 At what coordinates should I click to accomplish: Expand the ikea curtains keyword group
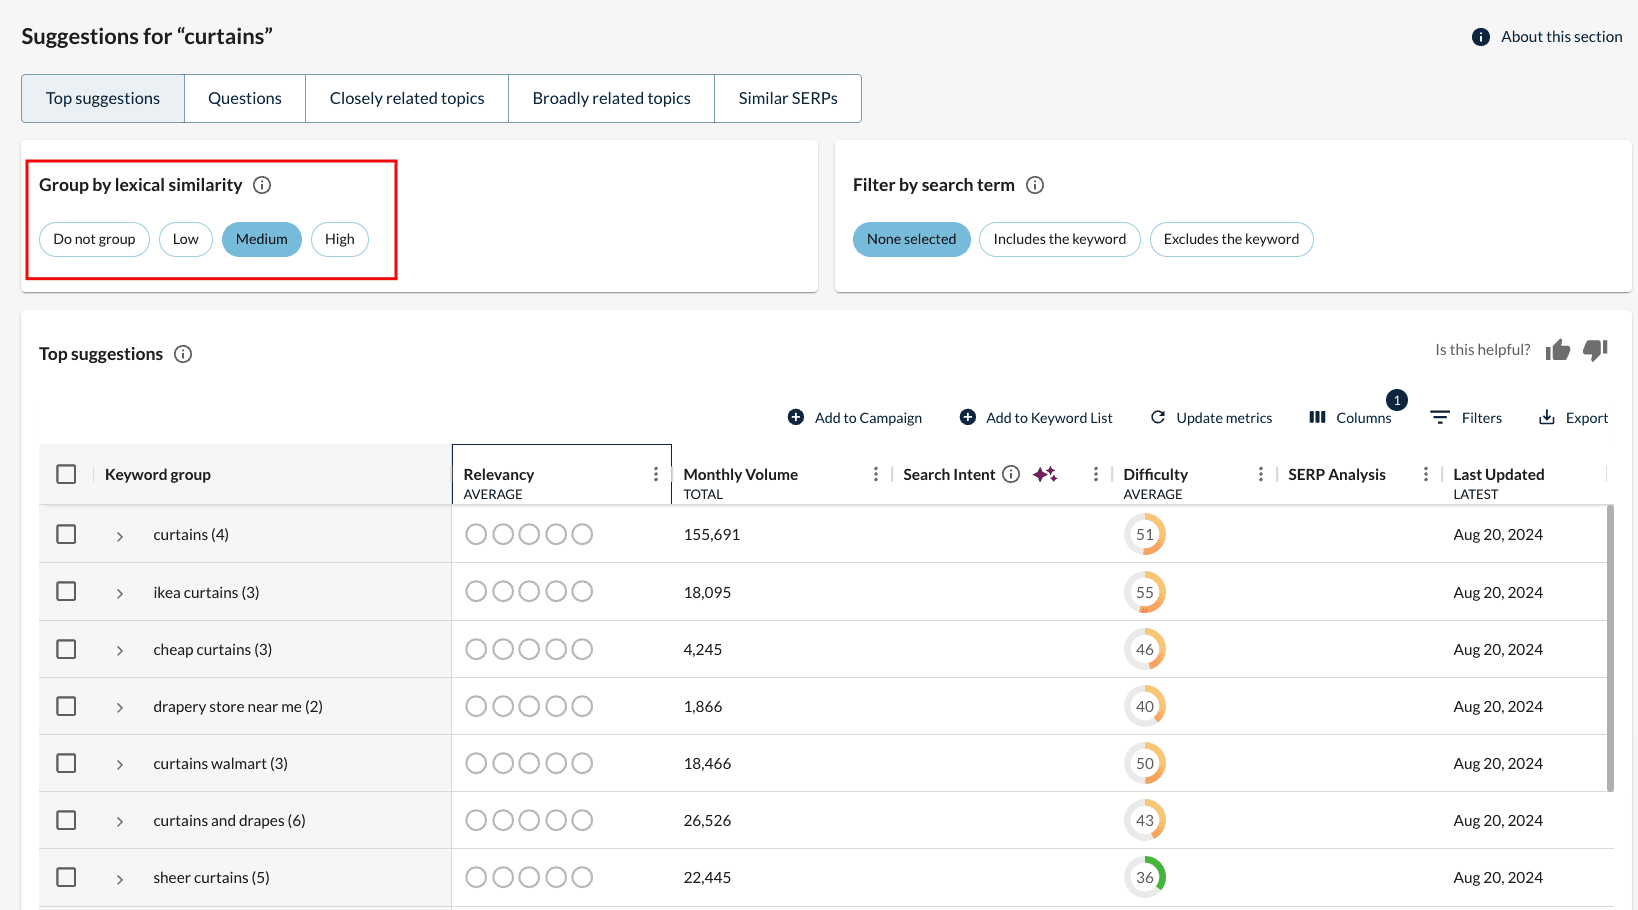[119, 591]
